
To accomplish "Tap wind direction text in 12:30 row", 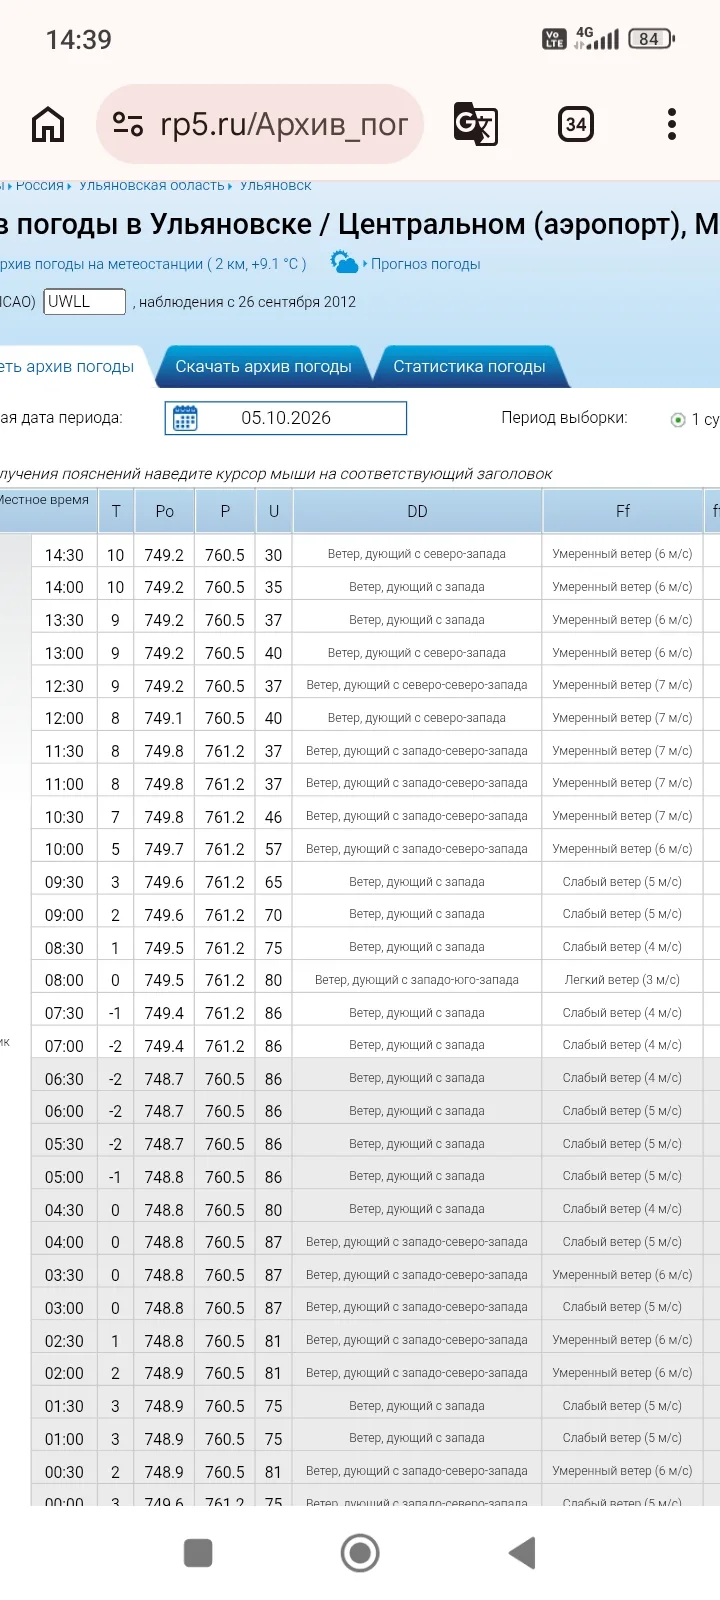I will click(x=417, y=685).
